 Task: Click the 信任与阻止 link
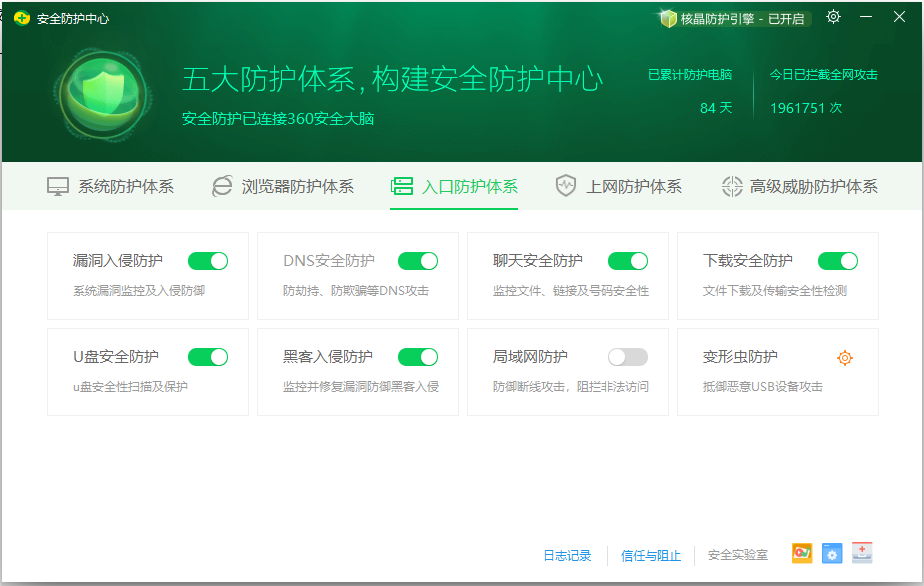650,554
